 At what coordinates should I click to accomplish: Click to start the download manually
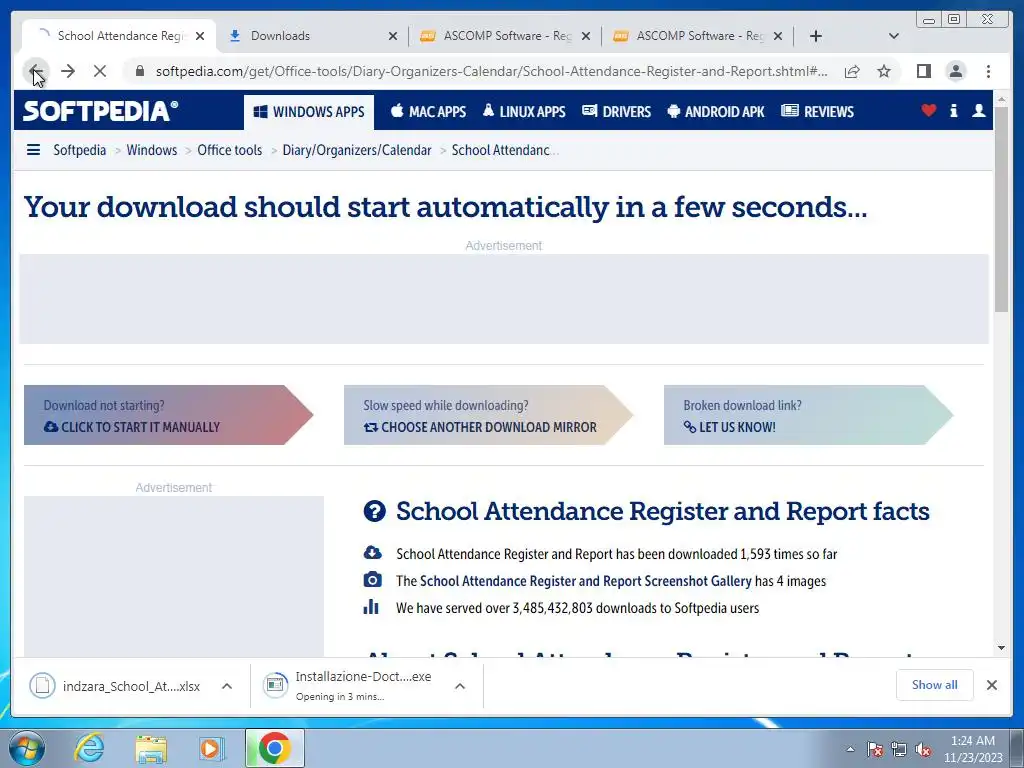click(168, 415)
